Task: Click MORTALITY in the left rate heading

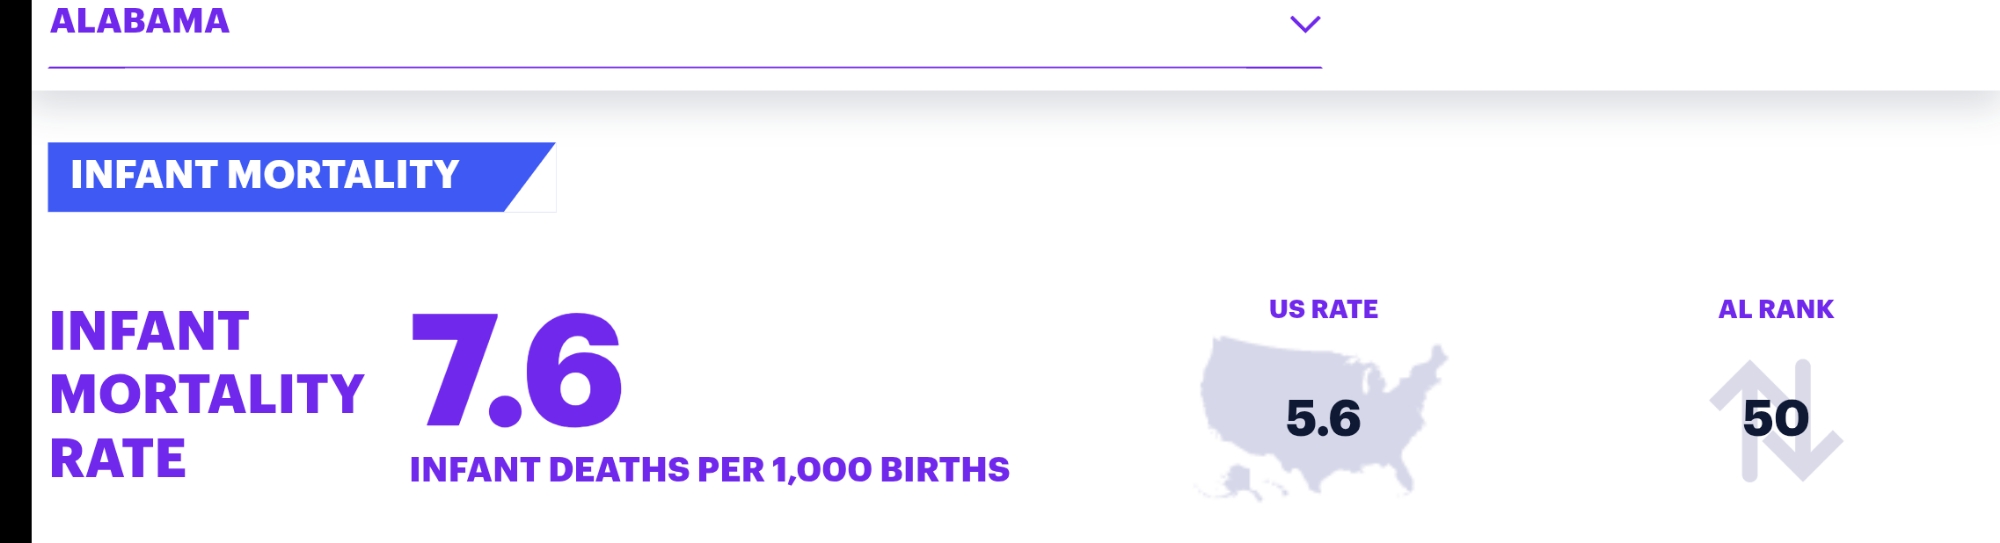Action: pos(207,394)
